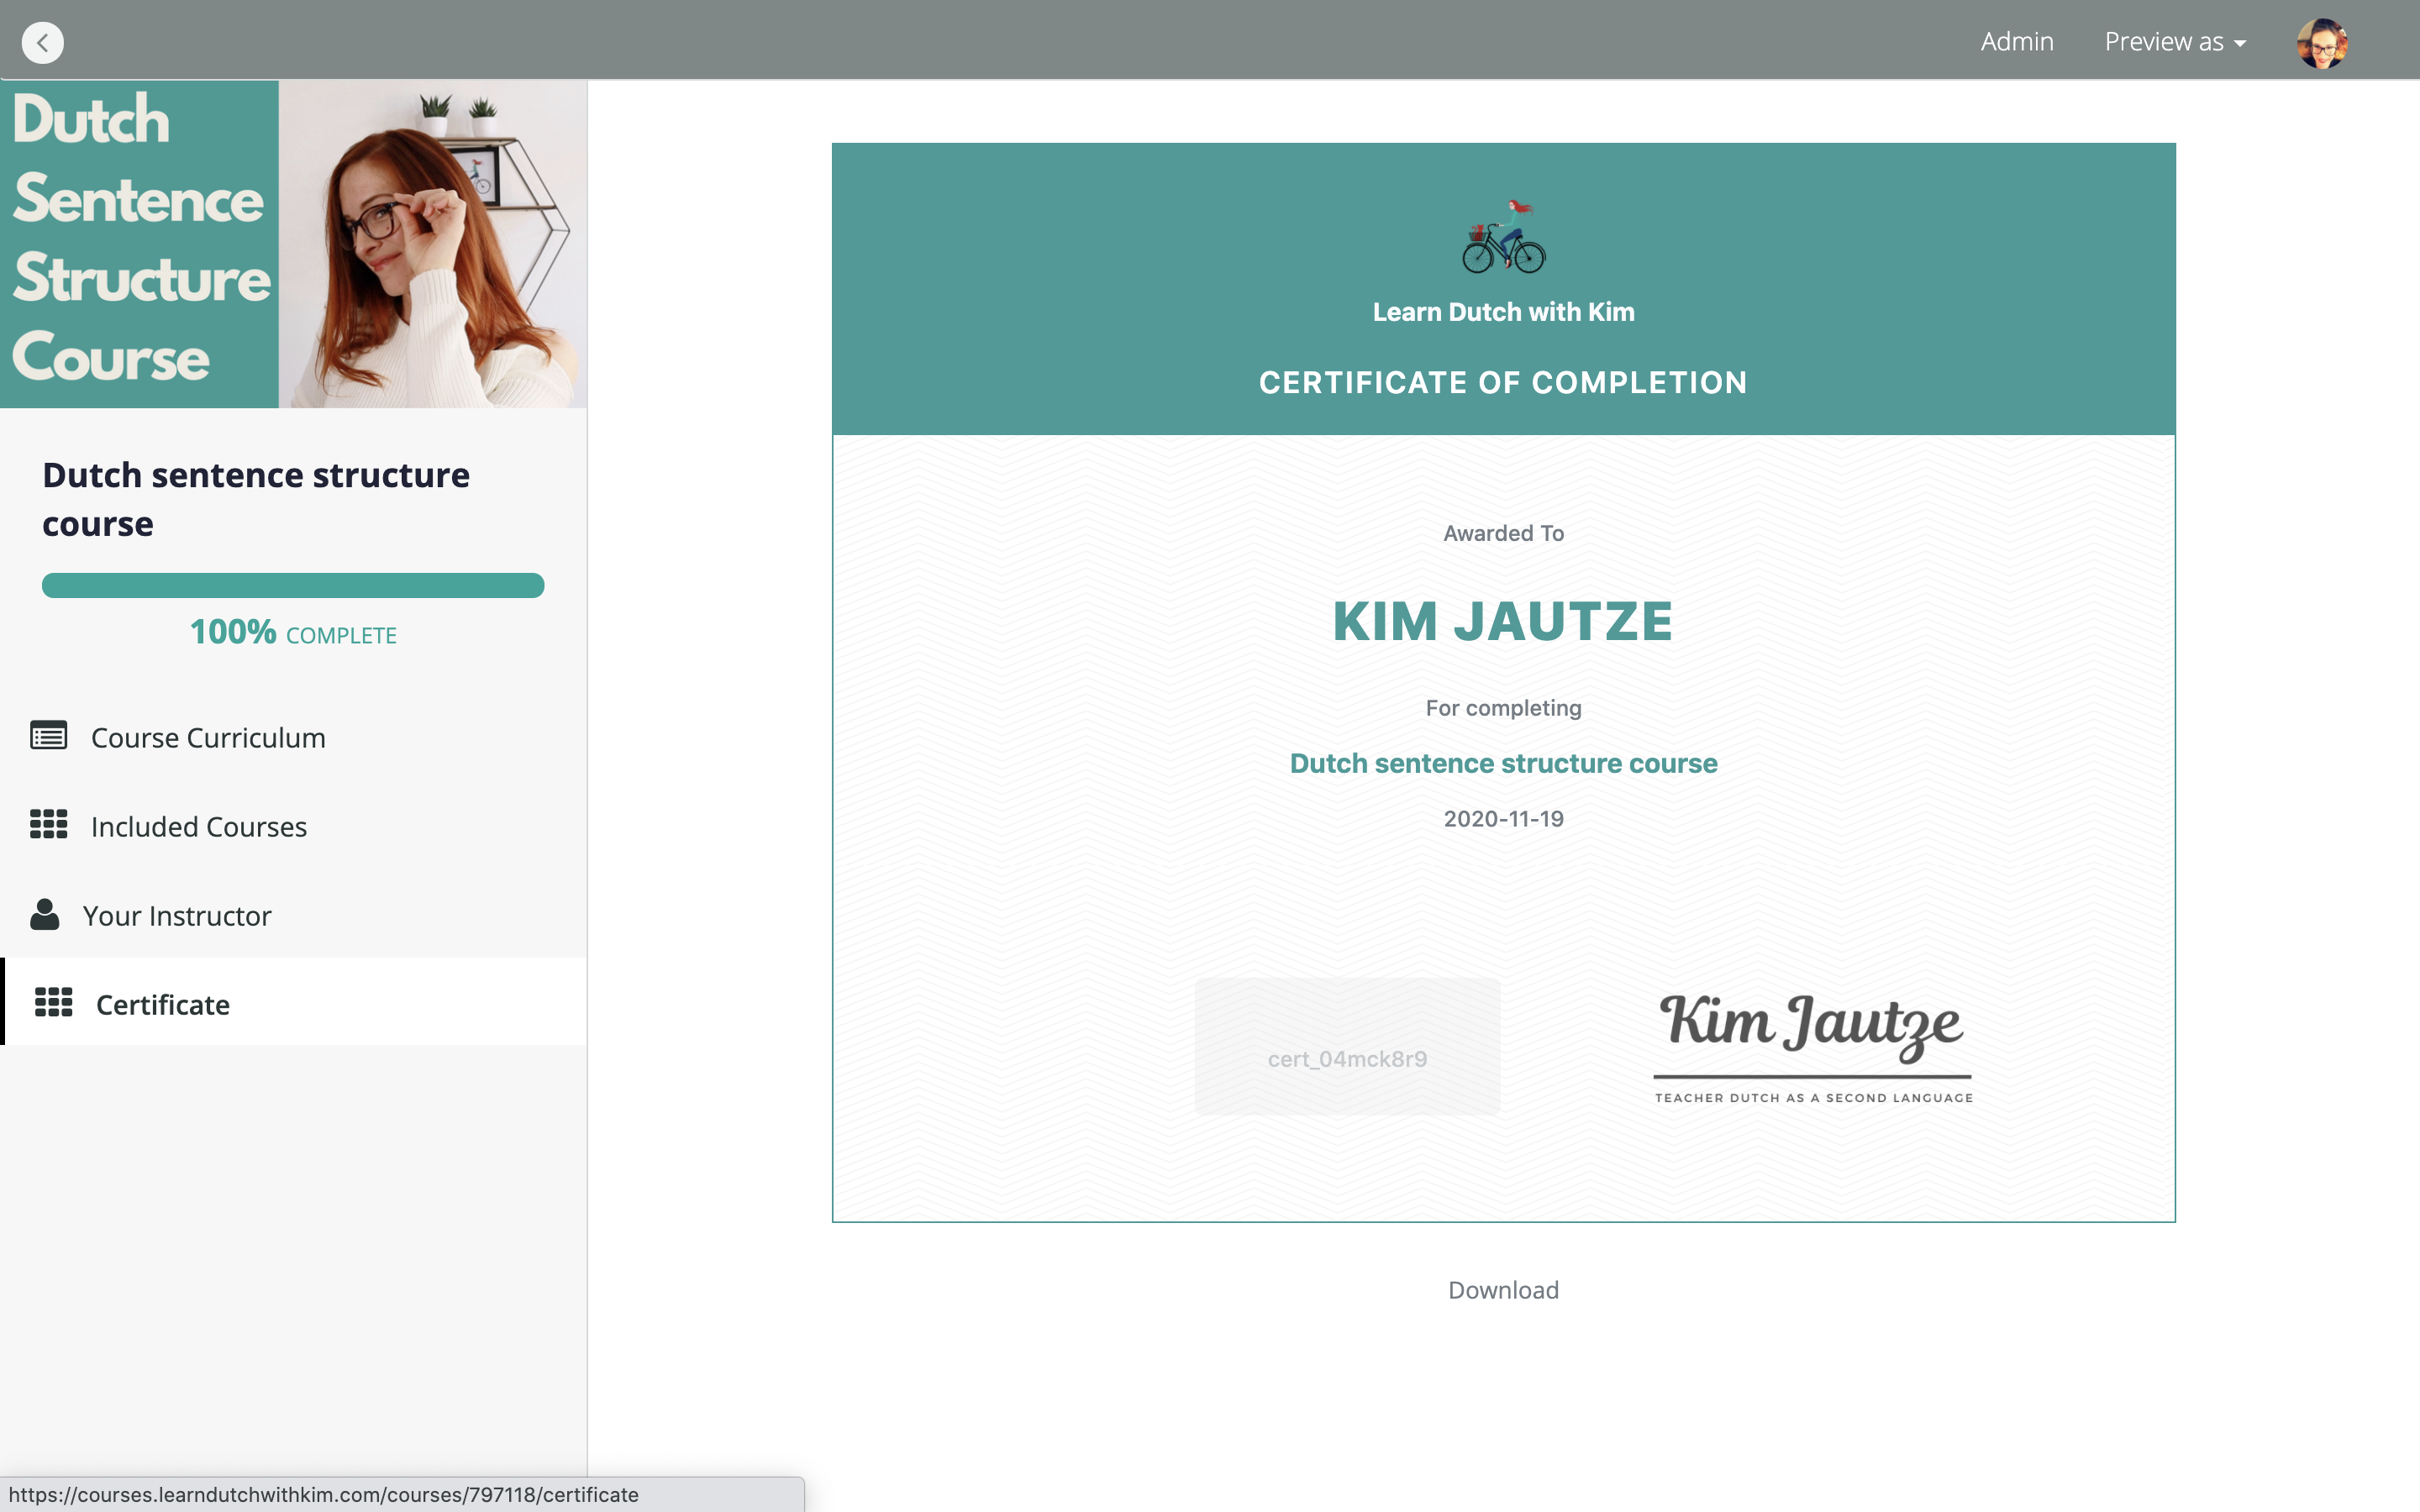
Task: Click the Course Curriculum list icon
Action: (x=48, y=736)
